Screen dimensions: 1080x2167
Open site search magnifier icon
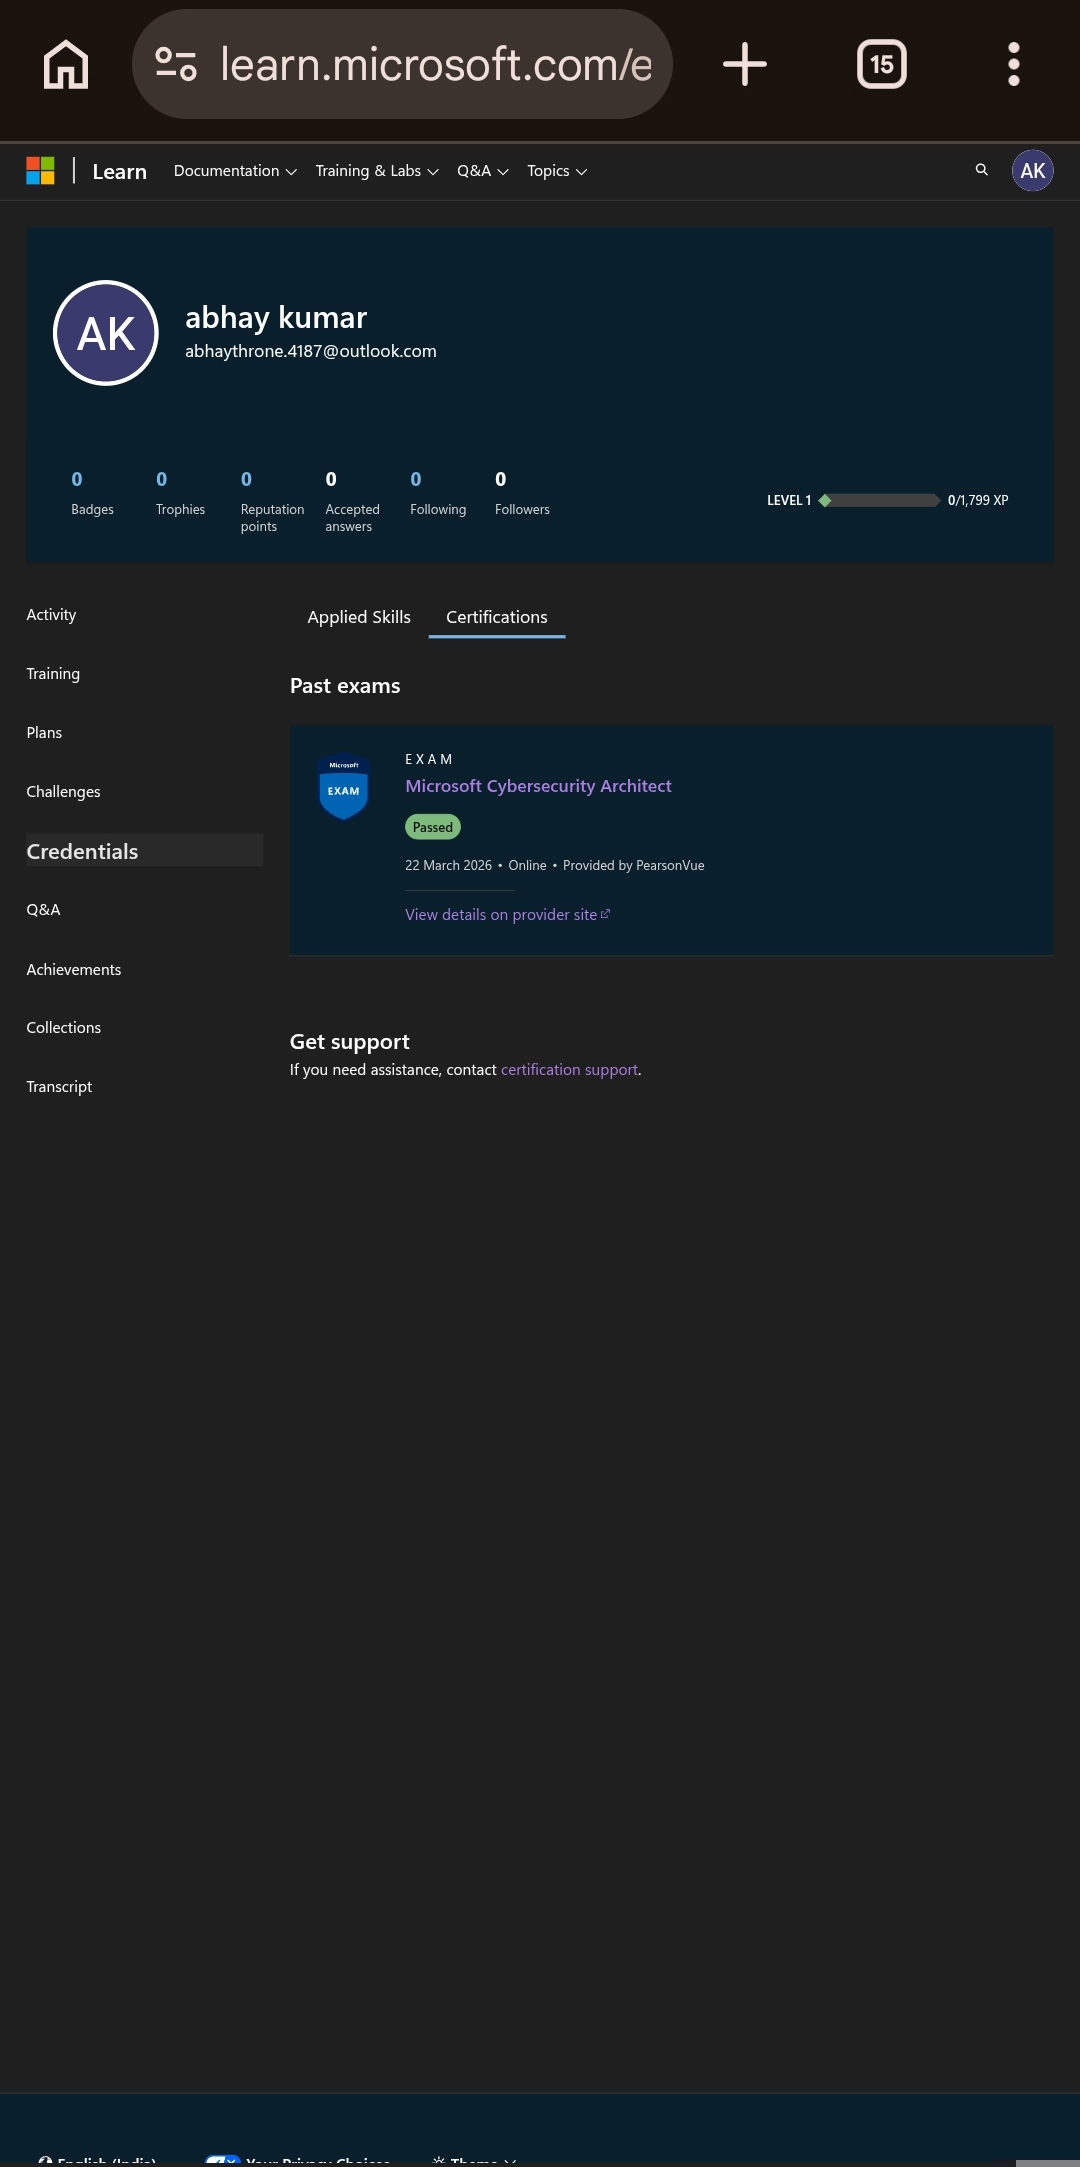coord(982,170)
